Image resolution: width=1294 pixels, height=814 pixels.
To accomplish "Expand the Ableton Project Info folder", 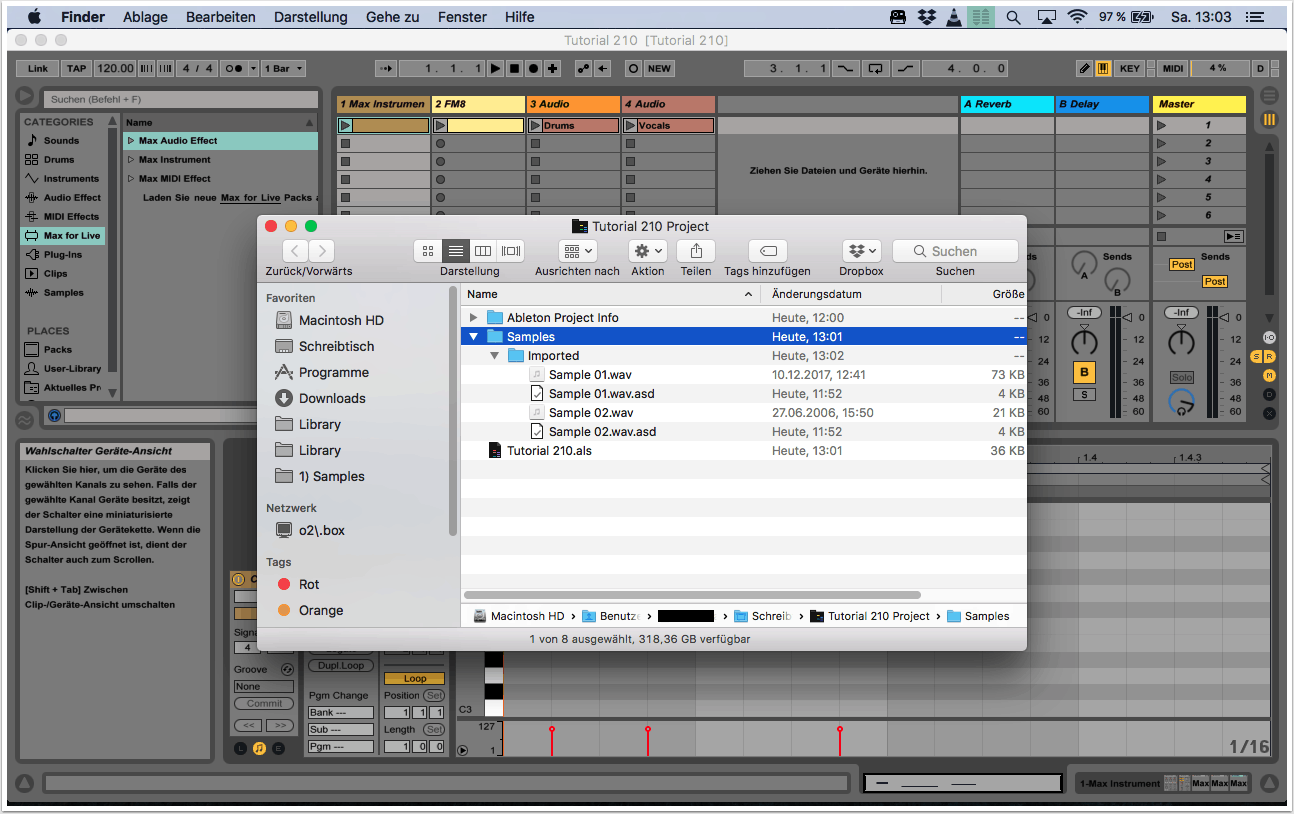I will click(474, 318).
